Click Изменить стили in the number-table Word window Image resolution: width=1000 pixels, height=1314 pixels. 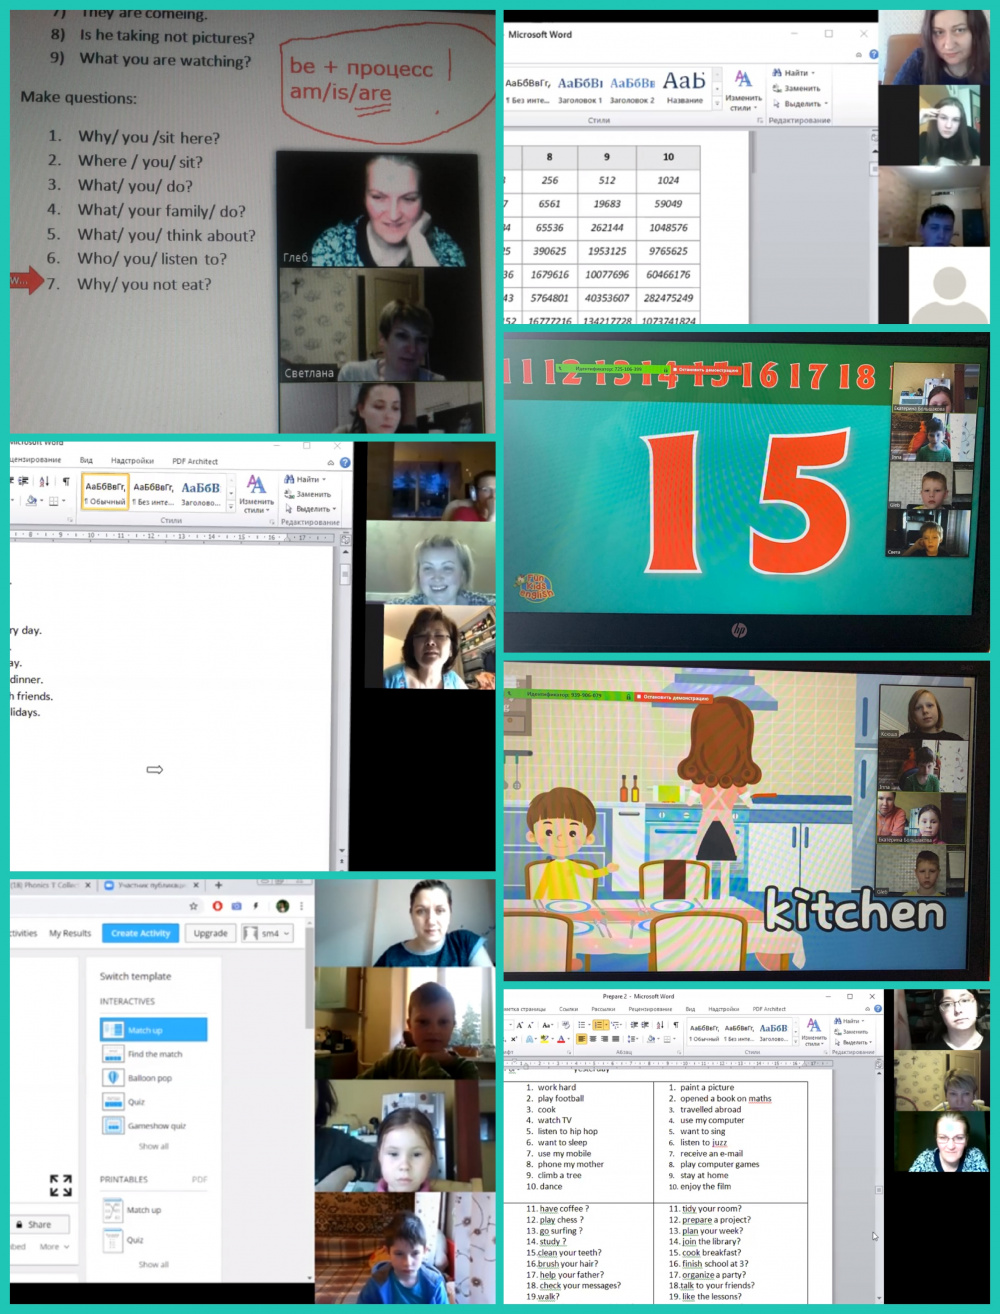[x=743, y=91]
